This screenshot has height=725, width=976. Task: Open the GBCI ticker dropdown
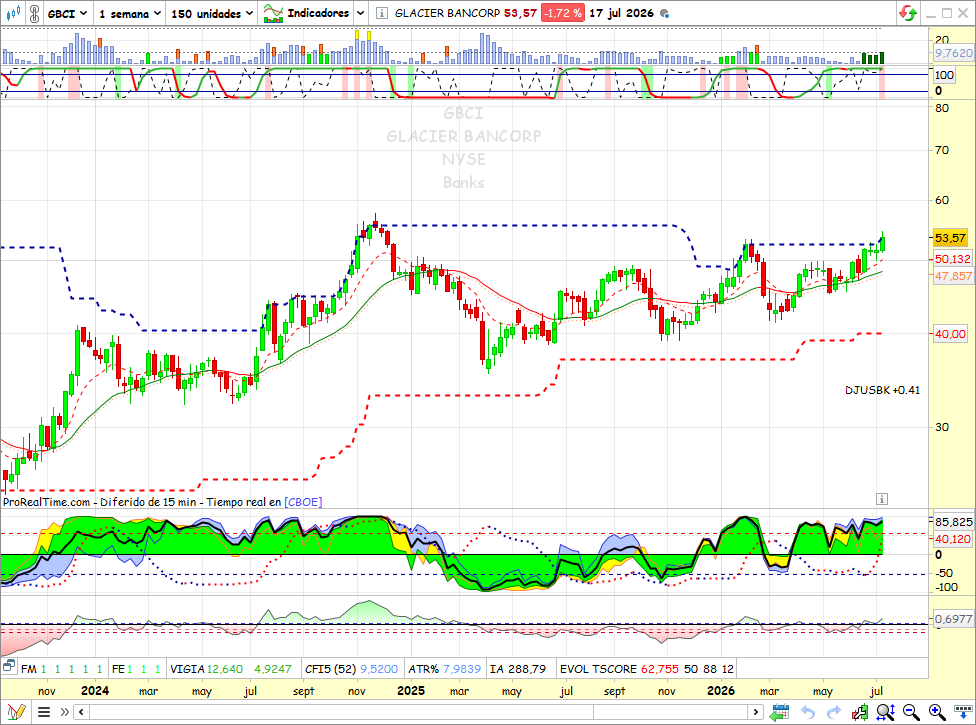tap(67, 13)
